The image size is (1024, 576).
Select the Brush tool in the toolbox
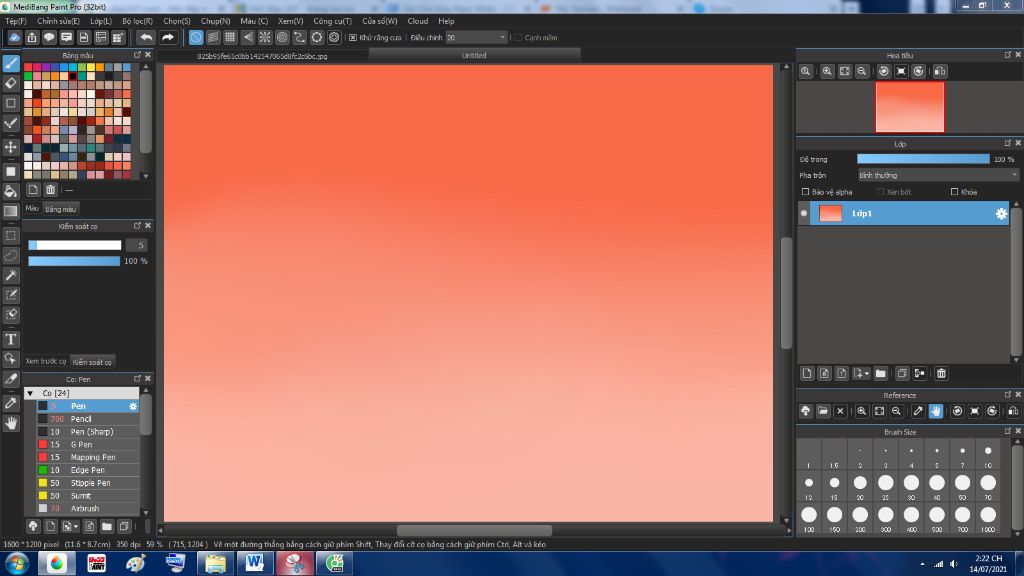tap(10, 60)
